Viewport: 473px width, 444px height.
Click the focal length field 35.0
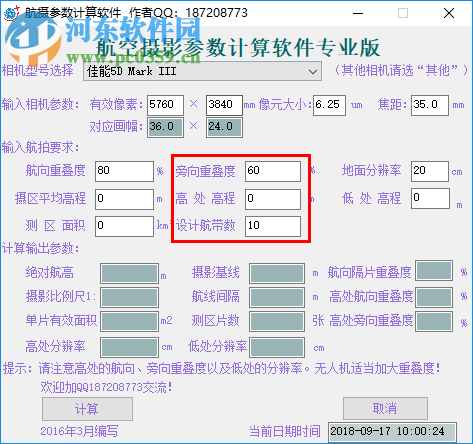(x=430, y=105)
